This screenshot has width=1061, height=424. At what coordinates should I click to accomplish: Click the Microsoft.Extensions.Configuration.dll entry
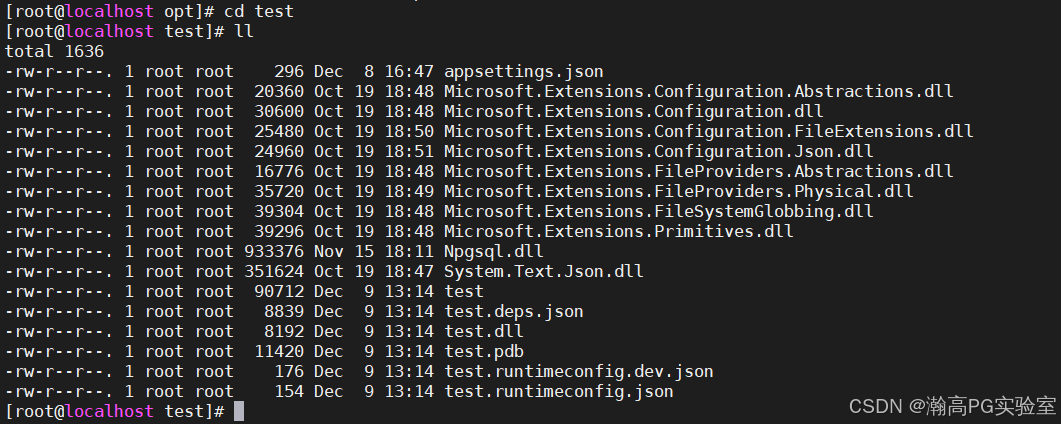(634, 112)
